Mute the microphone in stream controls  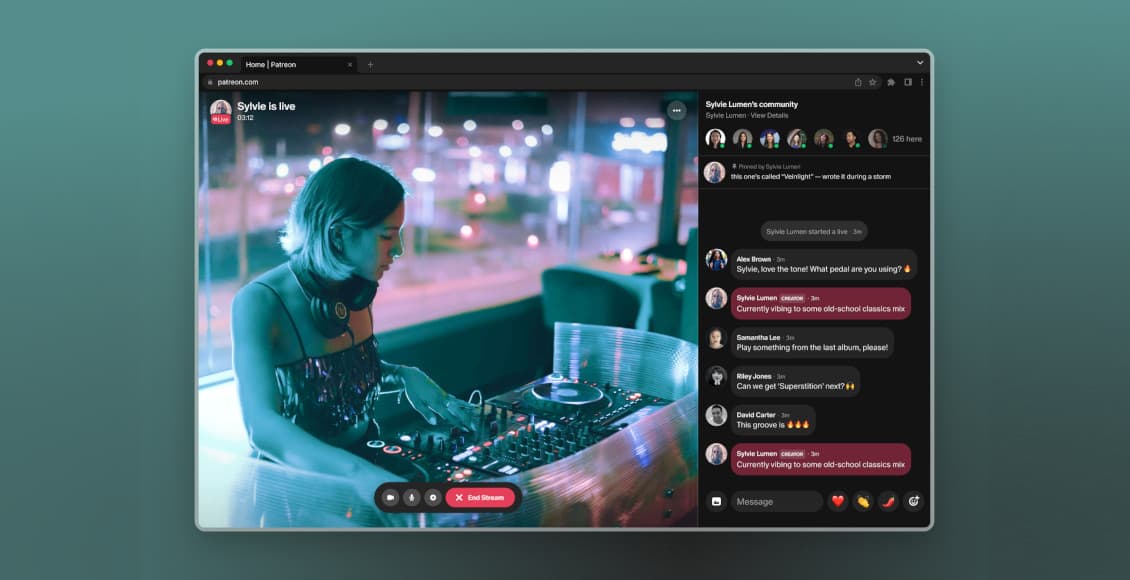pos(411,497)
